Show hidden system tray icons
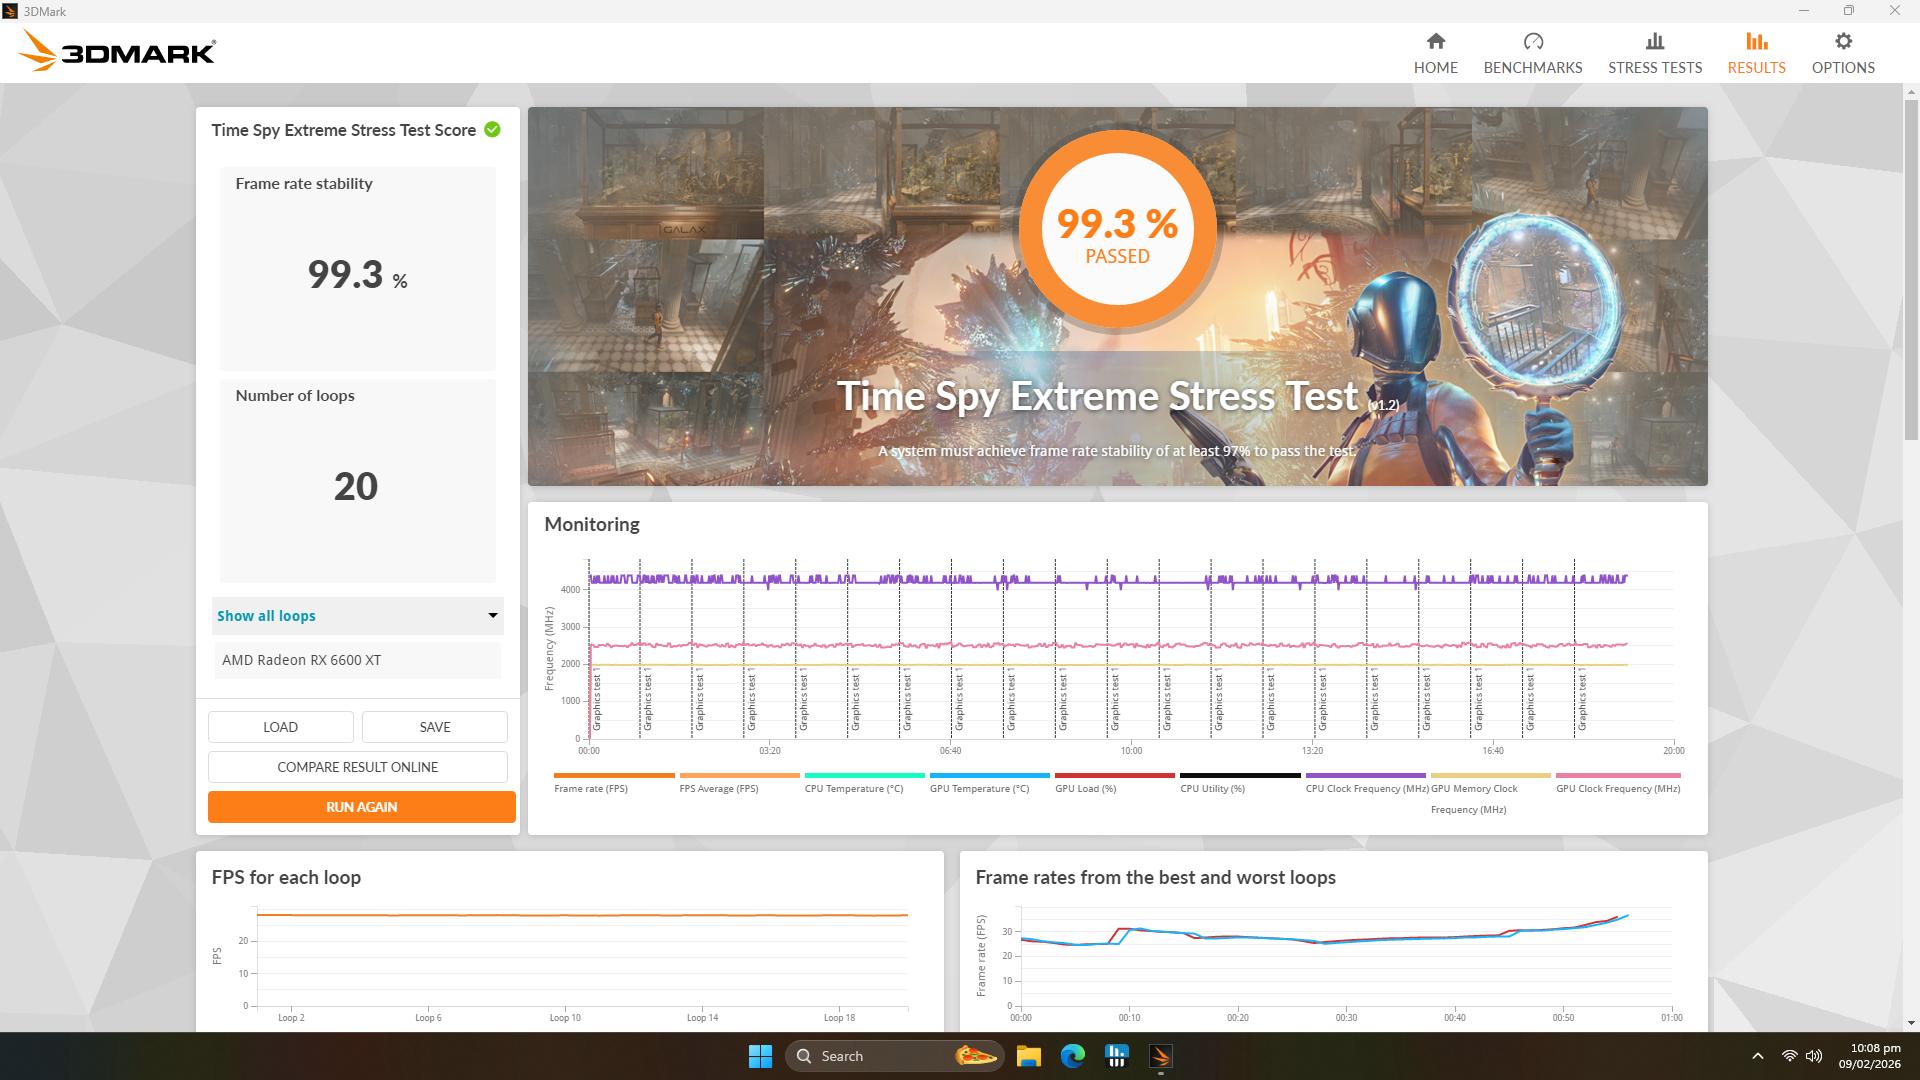This screenshot has height=1080, width=1920. click(x=1758, y=1056)
